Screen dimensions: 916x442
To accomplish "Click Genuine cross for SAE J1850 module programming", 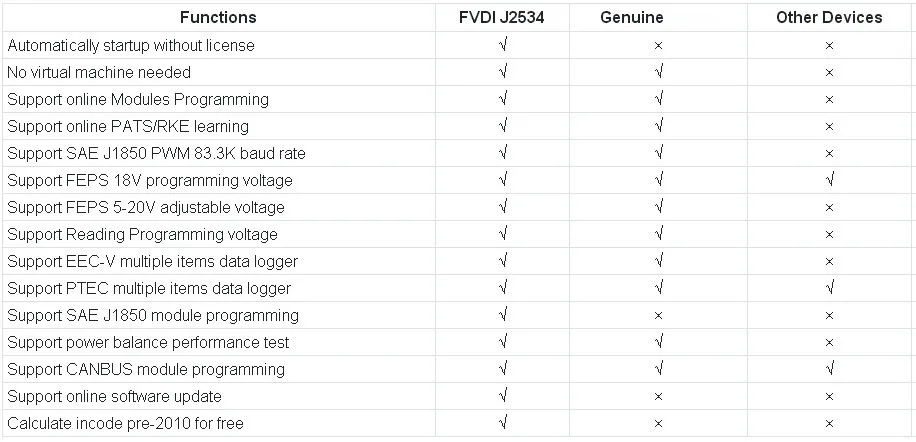I will point(658,316).
